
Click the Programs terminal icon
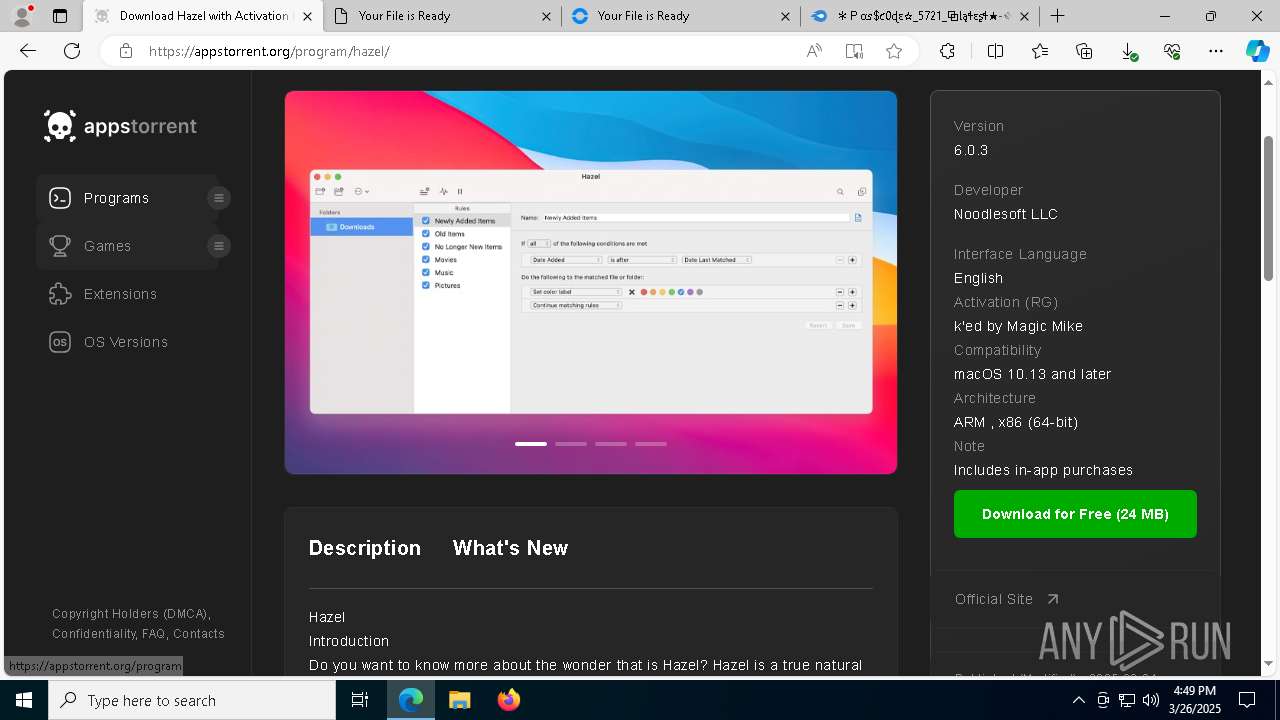[x=60, y=198]
